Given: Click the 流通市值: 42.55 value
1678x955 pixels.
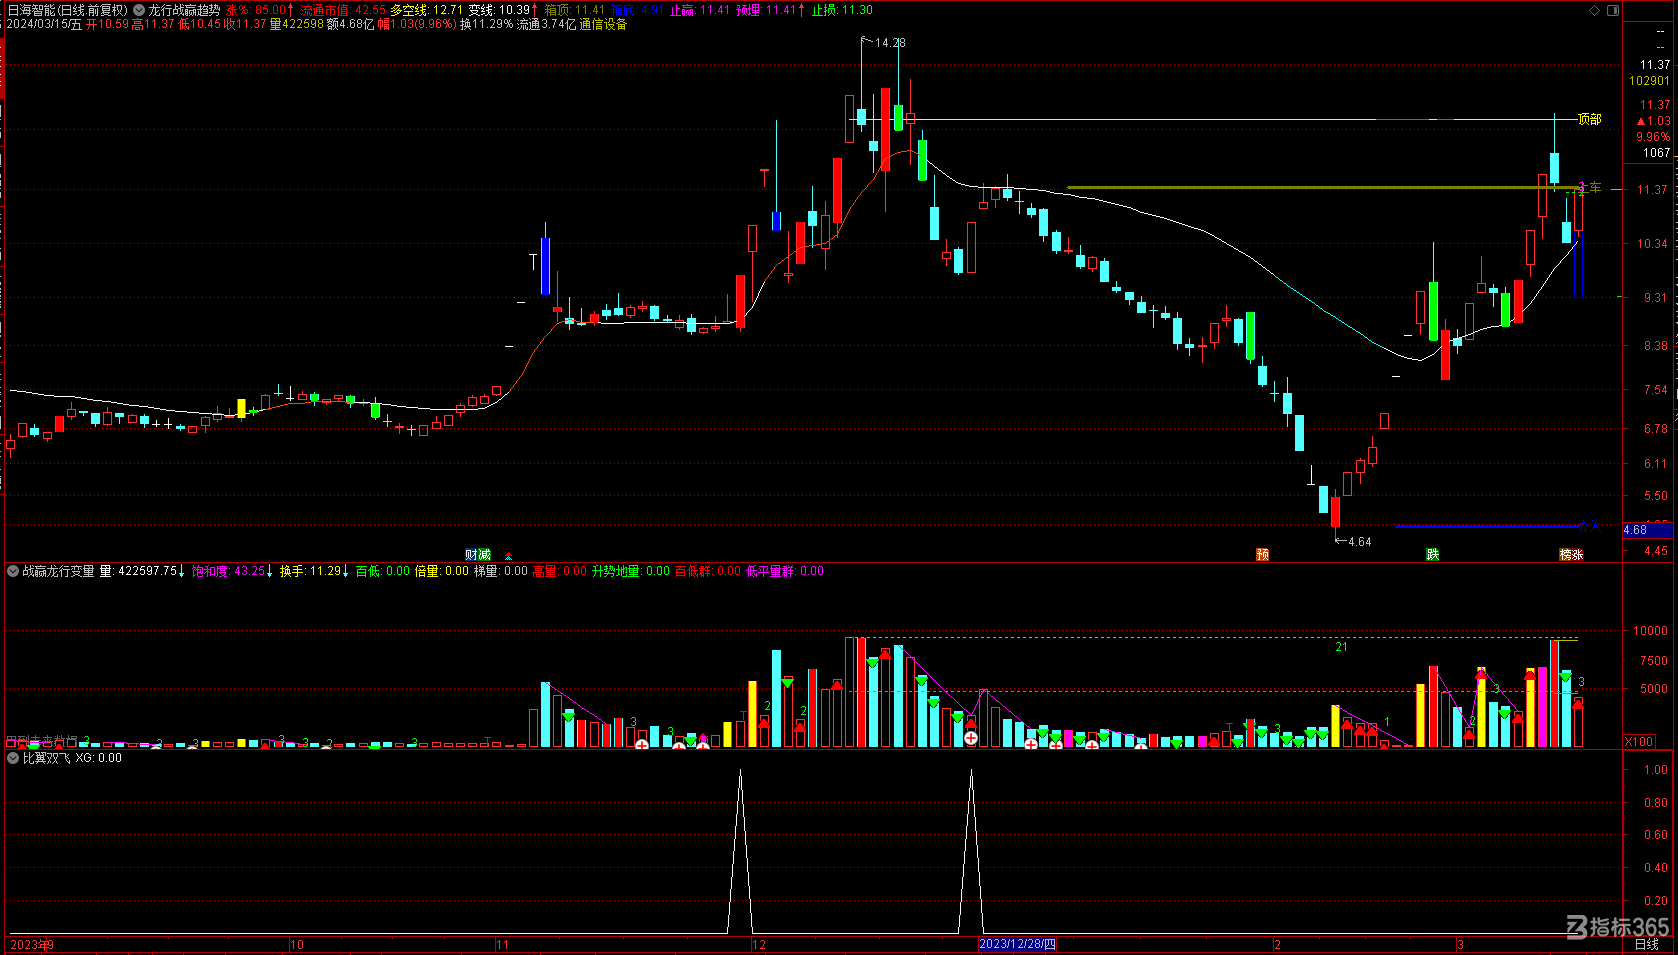Looking at the screenshot, I should pyautogui.click(x=343, y=10).
